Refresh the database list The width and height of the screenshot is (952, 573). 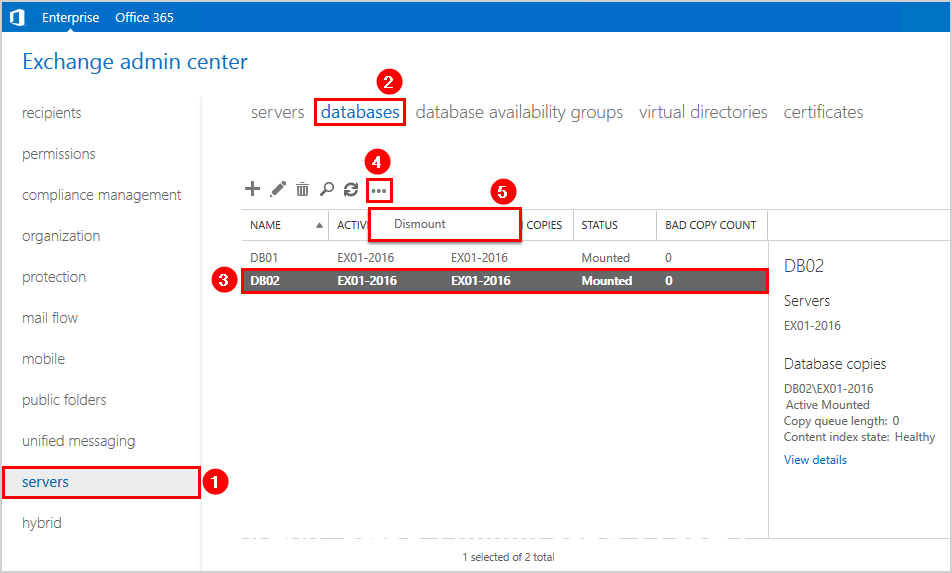click(351, 189)
